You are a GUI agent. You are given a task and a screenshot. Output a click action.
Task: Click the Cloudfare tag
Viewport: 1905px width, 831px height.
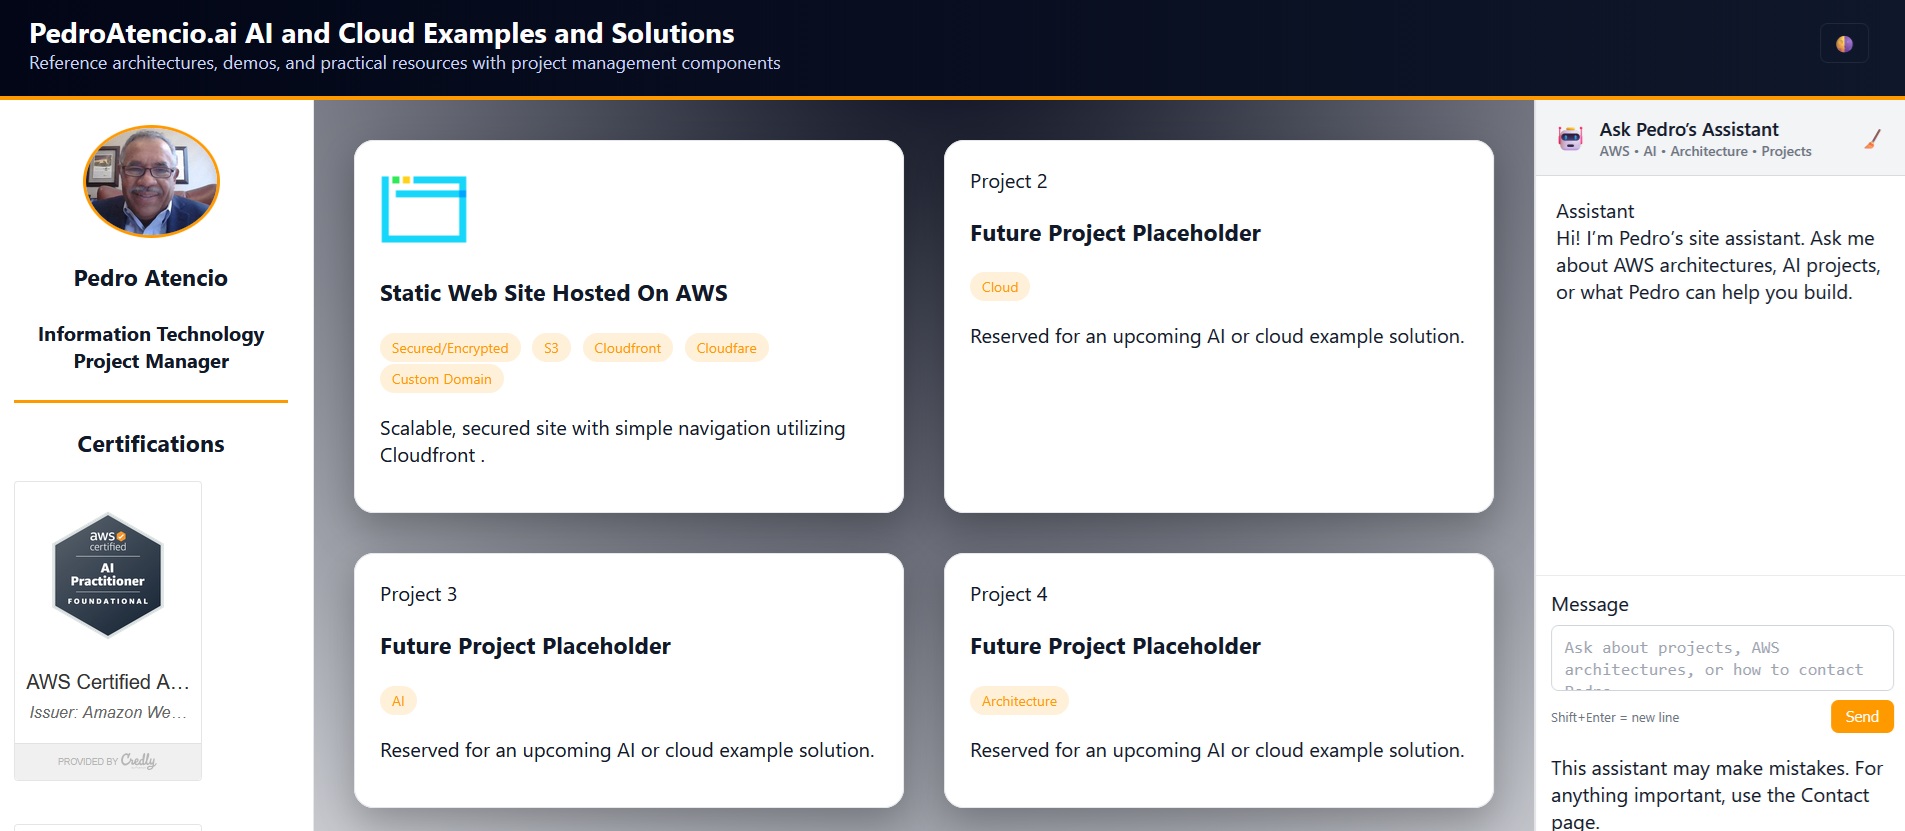[726, 348]
